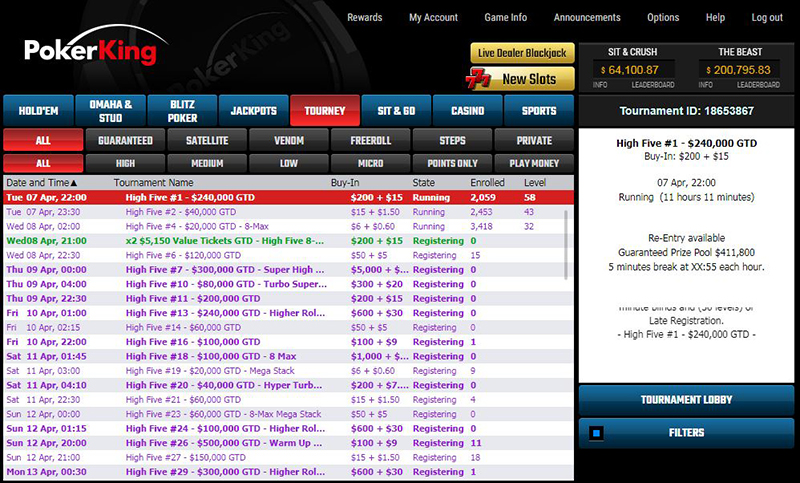
Task: Toggle the Filters checkbox
Action: pyautogui.click(x=597, y=433)
